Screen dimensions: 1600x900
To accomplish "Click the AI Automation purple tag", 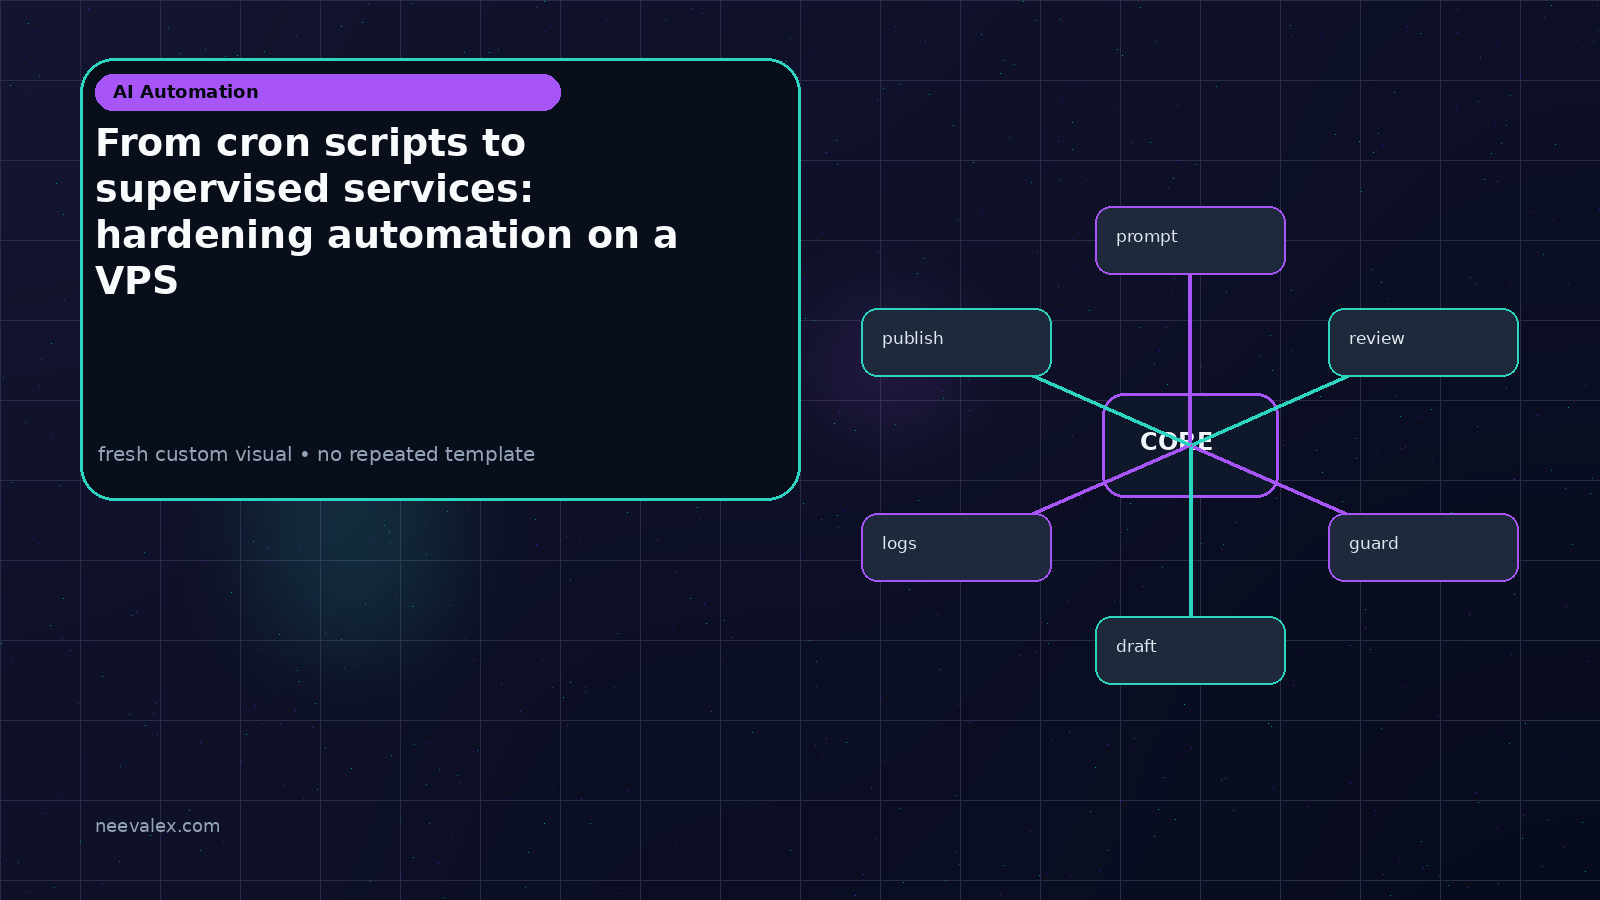I will (x=328, y=92).
